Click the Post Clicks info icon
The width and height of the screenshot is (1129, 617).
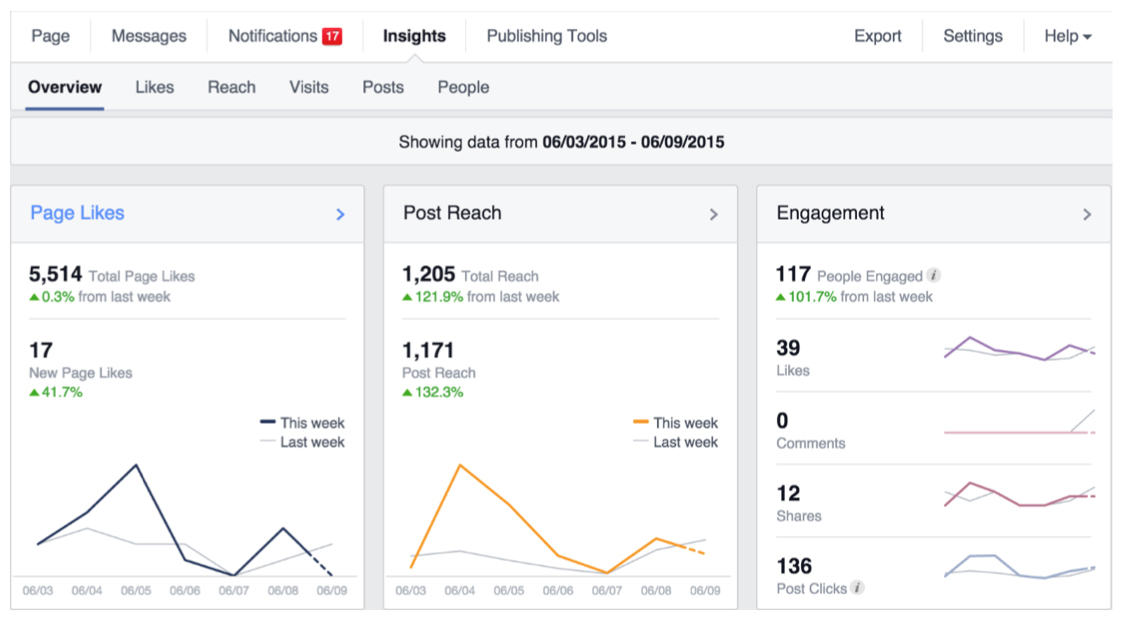point(857,587)
